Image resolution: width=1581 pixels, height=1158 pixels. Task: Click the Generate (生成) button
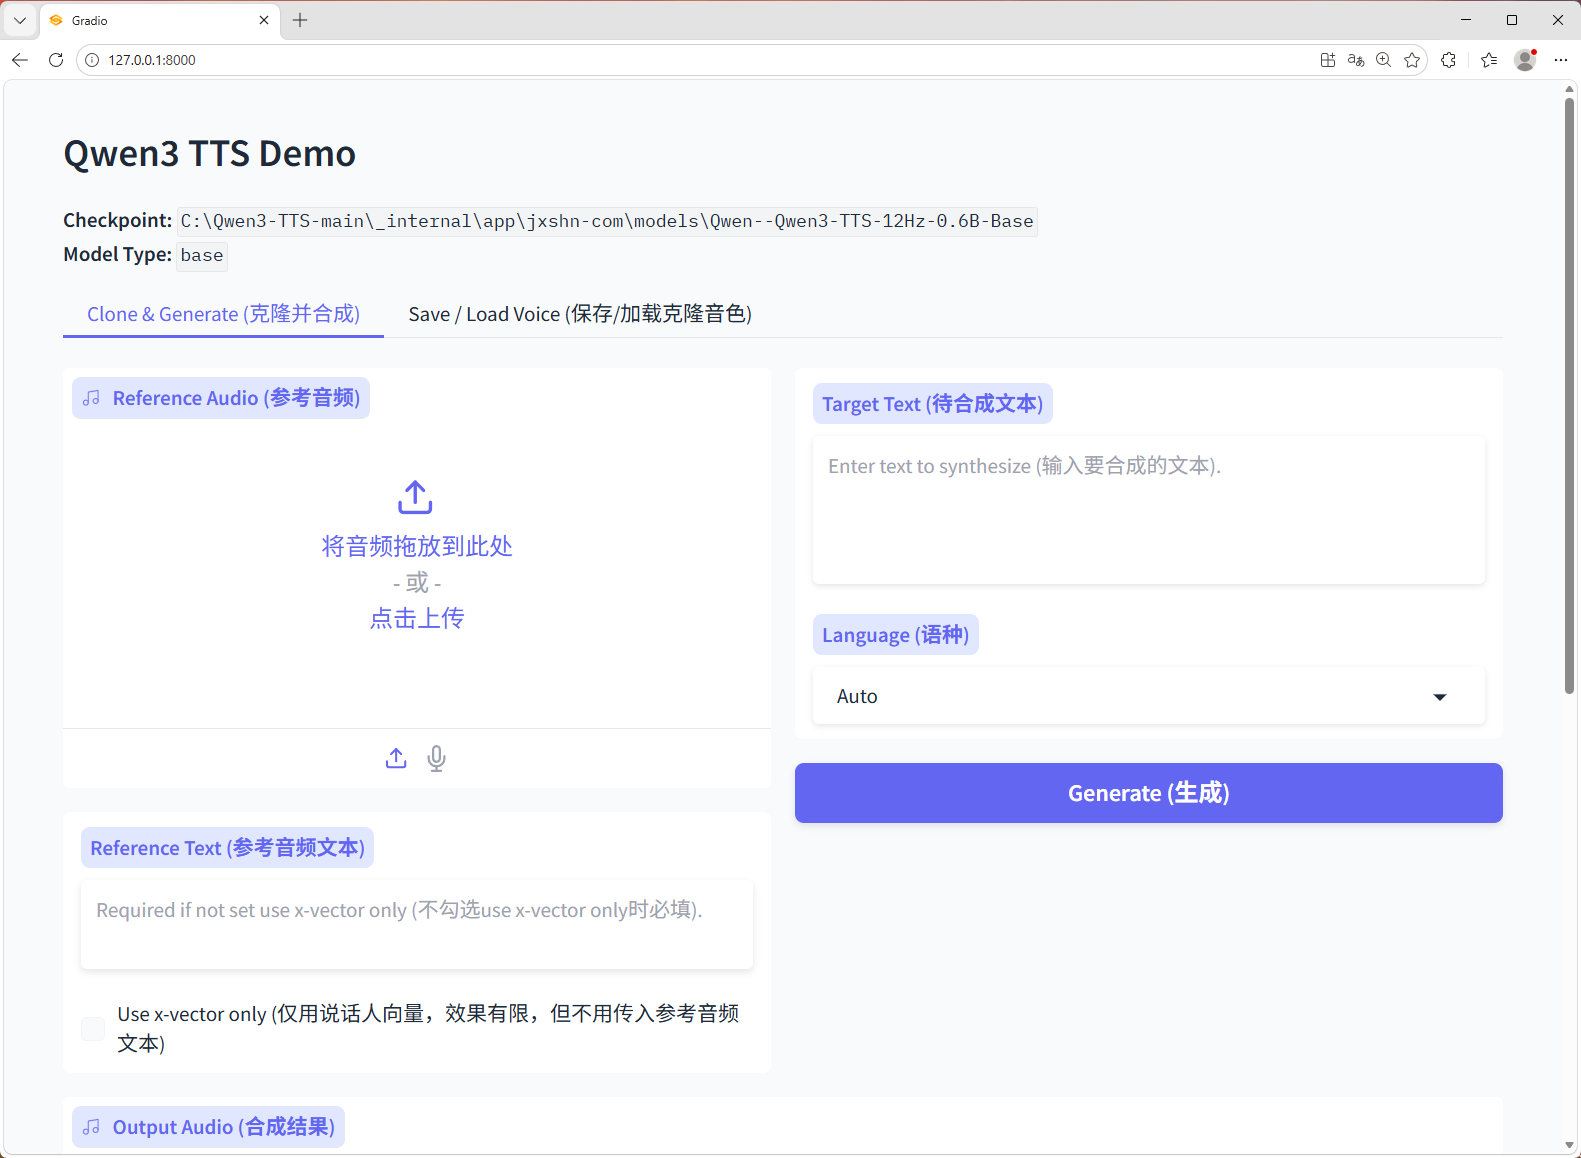click(x=1148, y=793)
